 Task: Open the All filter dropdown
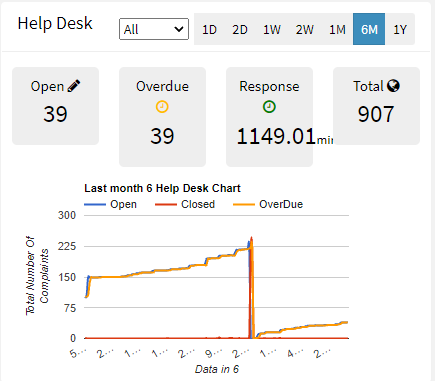click(x=154, y=29)
